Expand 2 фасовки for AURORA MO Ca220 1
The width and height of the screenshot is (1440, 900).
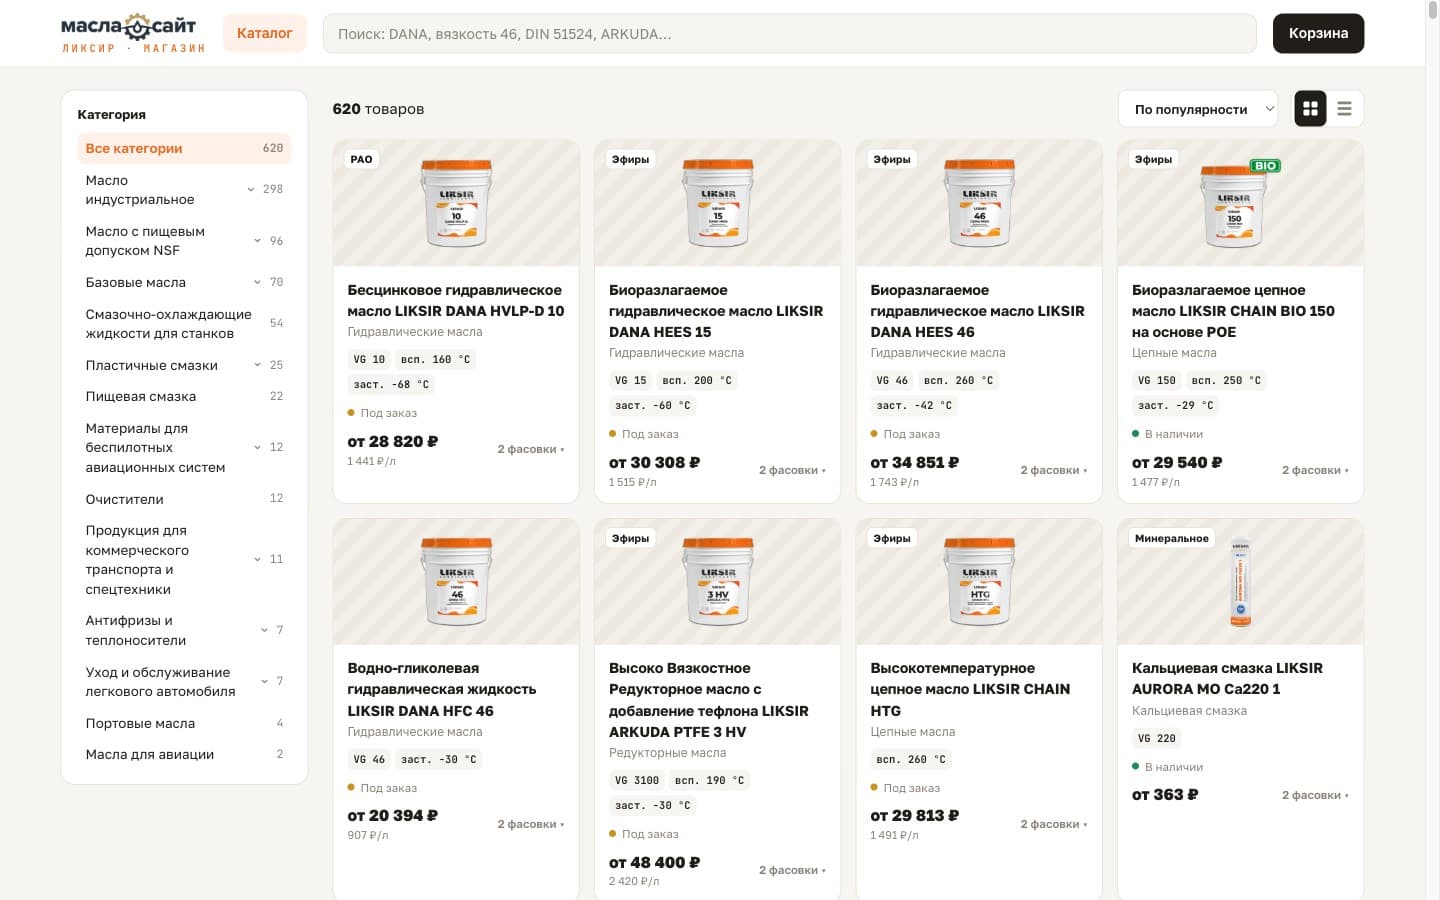click(1315, 795)
